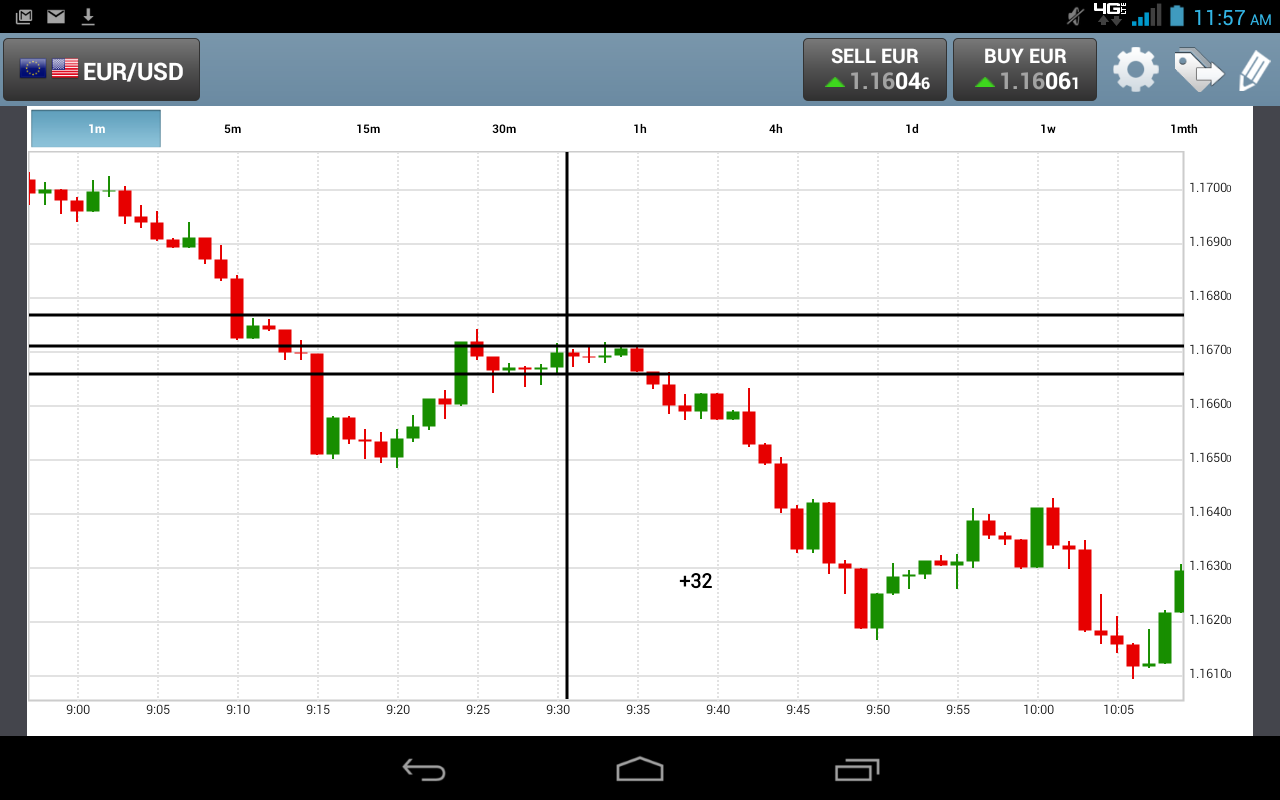Tap the Android home navigation button

[x=640, y=769]
